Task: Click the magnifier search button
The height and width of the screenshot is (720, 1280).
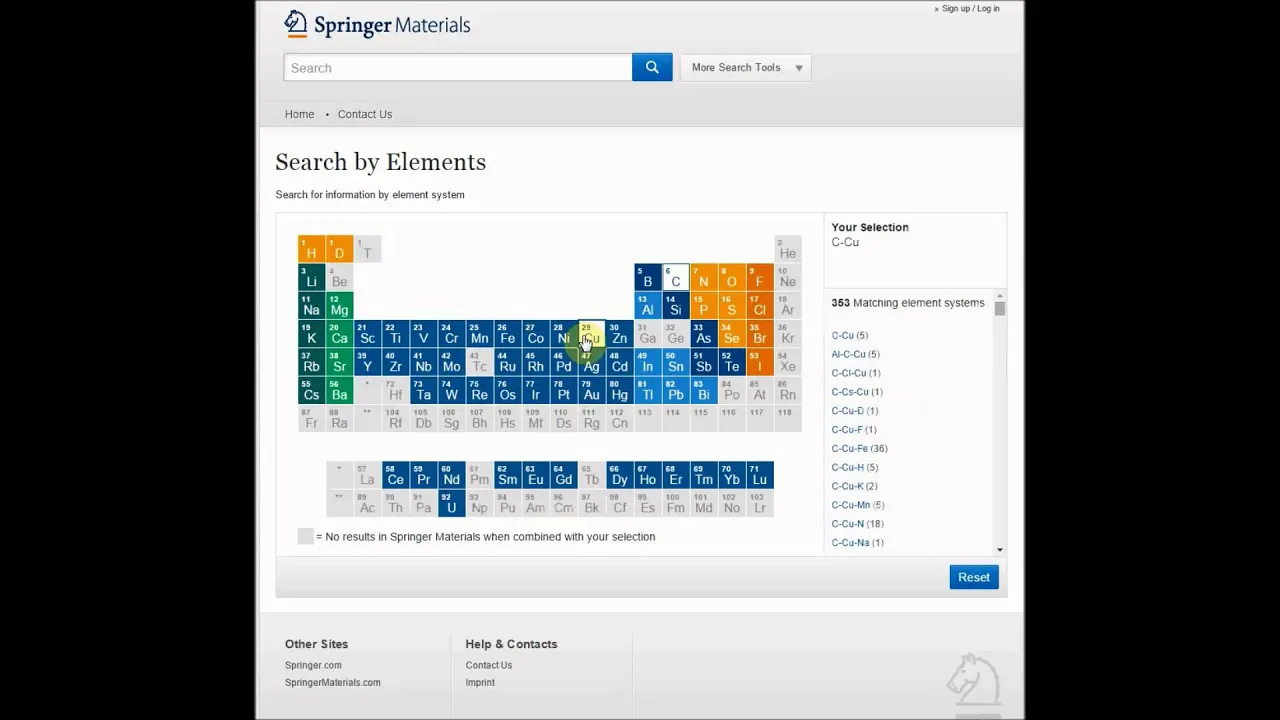Action: pos(652,67)
